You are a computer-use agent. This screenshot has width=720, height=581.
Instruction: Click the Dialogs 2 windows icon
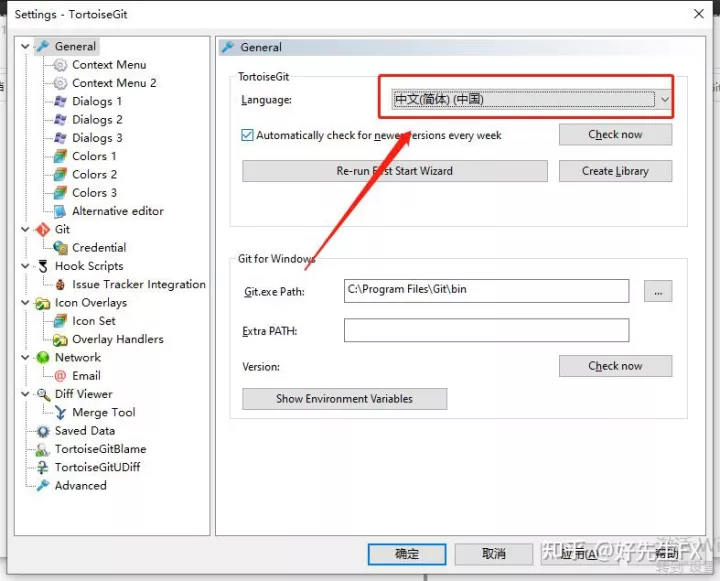click(x=60, y=120)
